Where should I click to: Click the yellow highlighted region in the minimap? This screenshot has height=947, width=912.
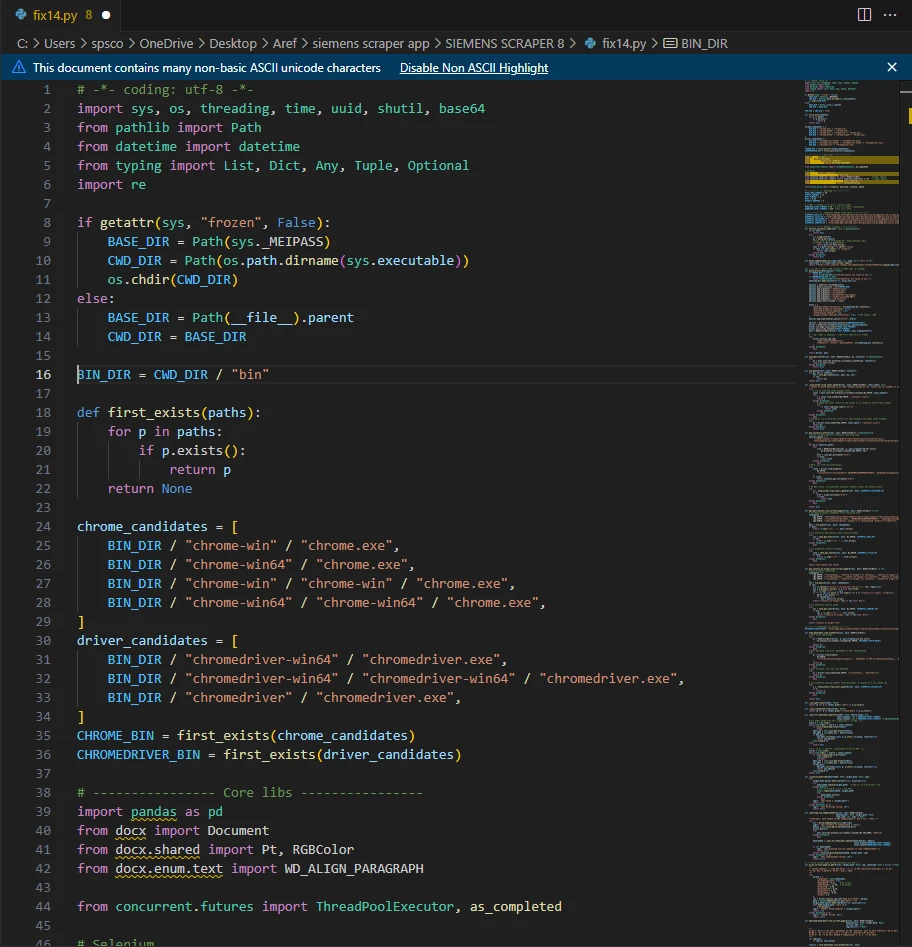click(x=850, y=160)
